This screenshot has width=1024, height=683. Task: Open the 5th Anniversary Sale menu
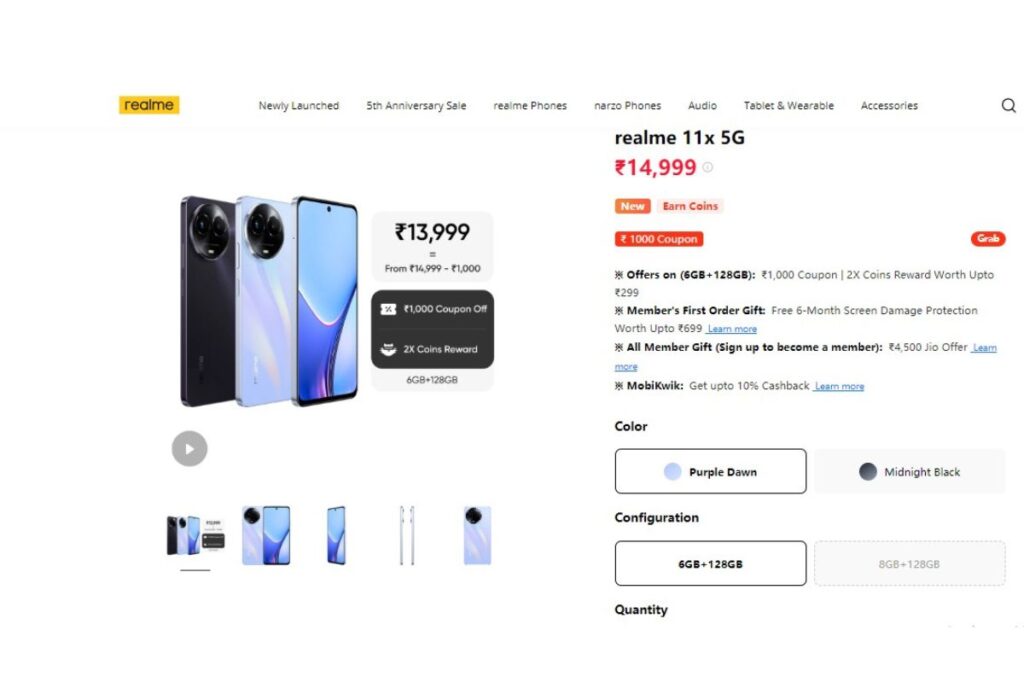416,106
